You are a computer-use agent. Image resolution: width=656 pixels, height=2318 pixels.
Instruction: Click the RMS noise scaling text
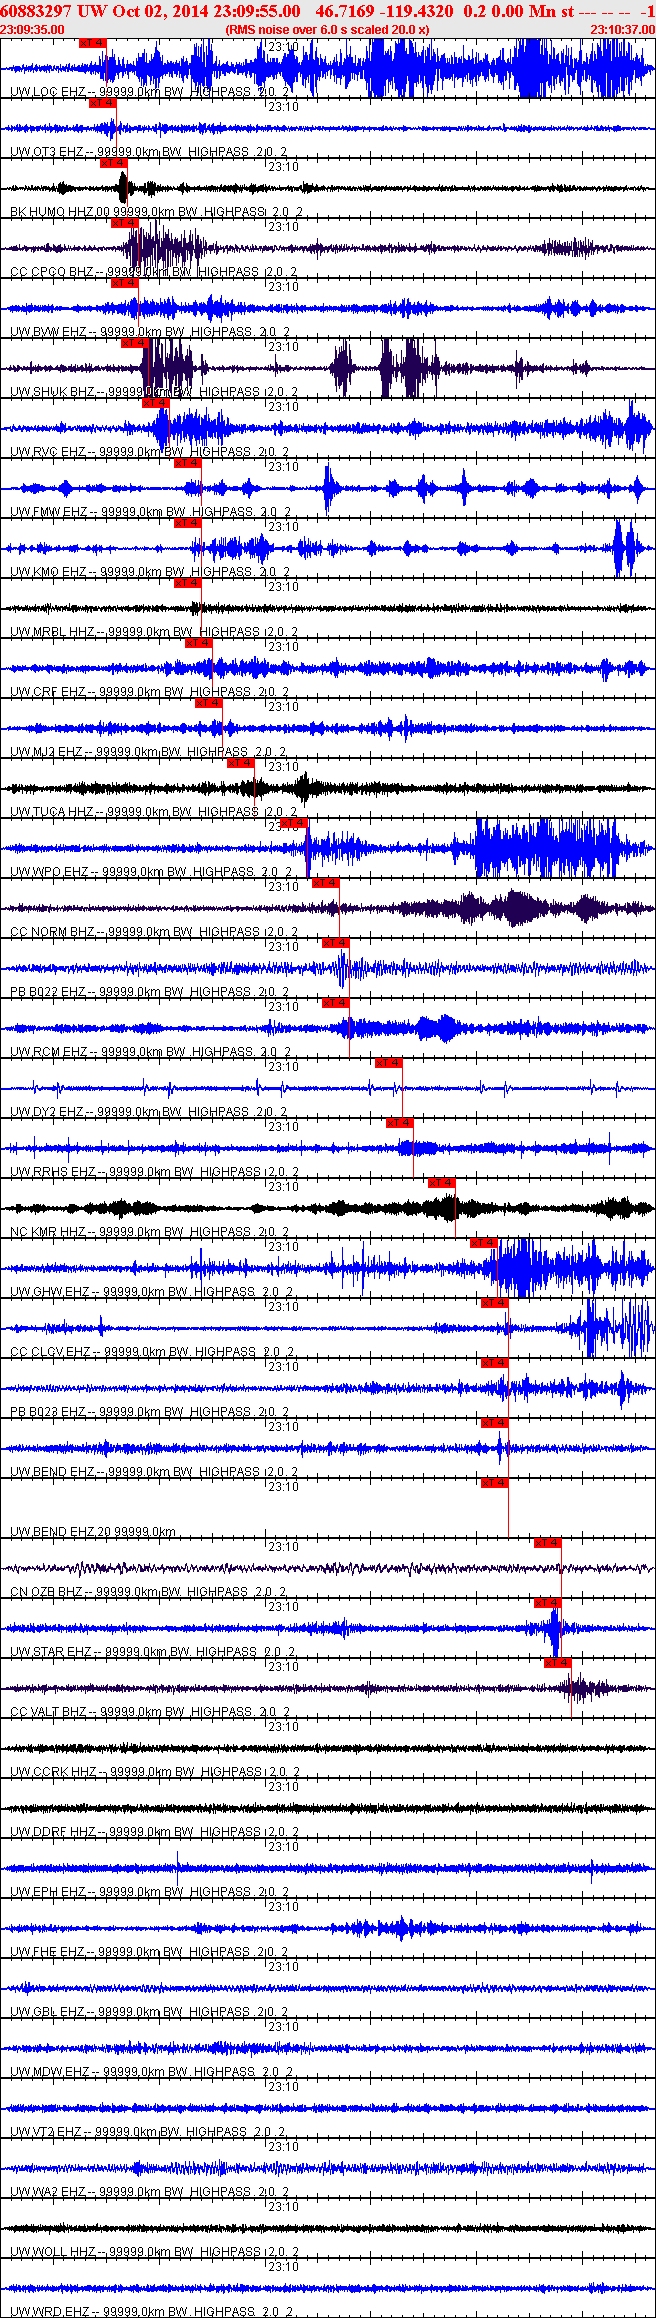(328, 30)
